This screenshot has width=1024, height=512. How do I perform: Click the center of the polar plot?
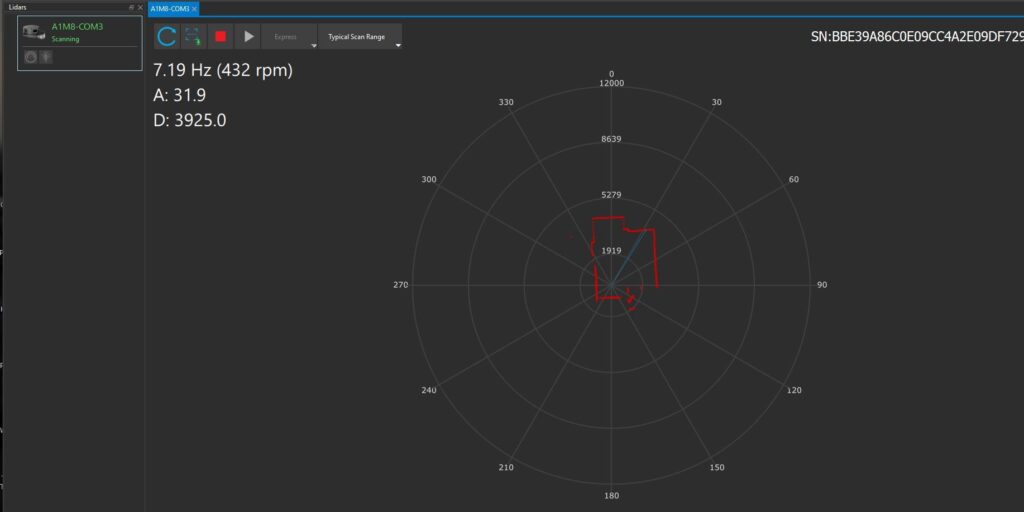click(x=611, y=285)
